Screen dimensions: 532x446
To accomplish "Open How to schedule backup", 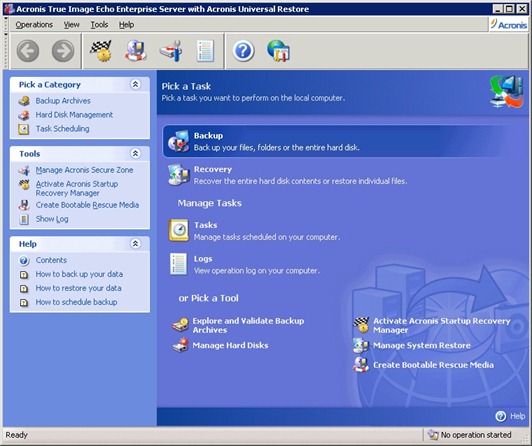I will (x=76, y=302).
